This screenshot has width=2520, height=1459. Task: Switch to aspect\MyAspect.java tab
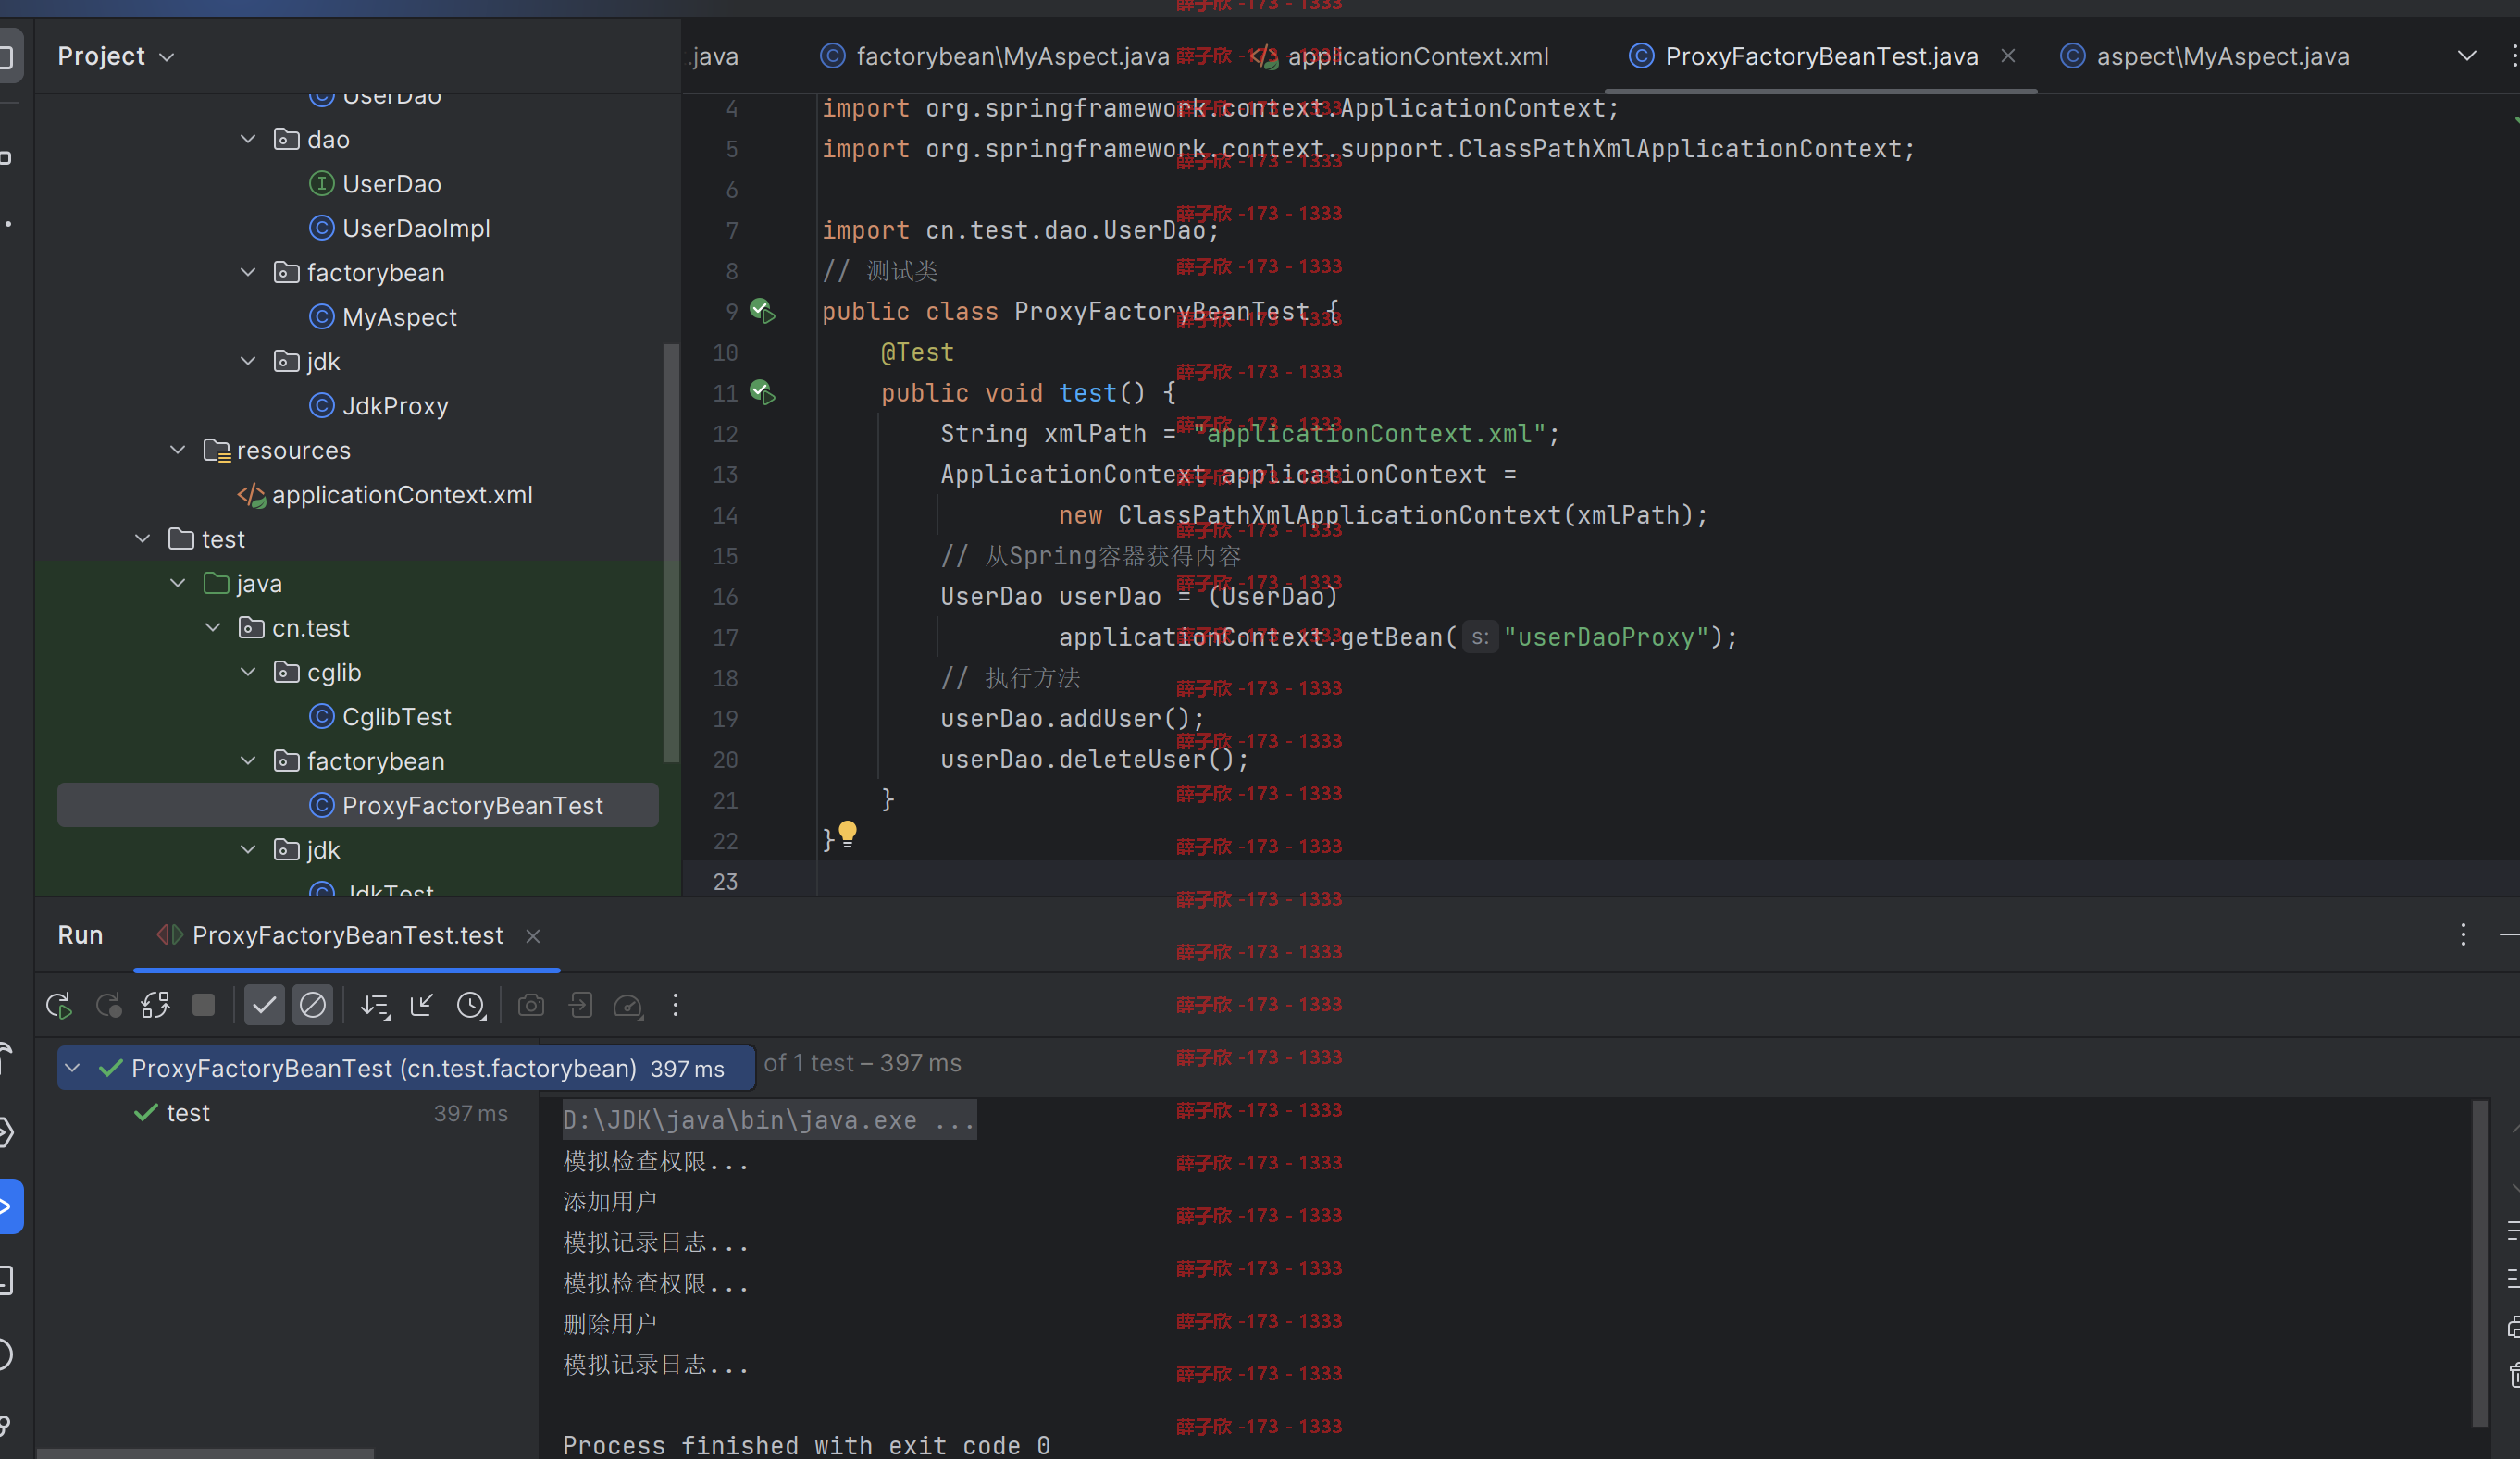coord(2205,56)
